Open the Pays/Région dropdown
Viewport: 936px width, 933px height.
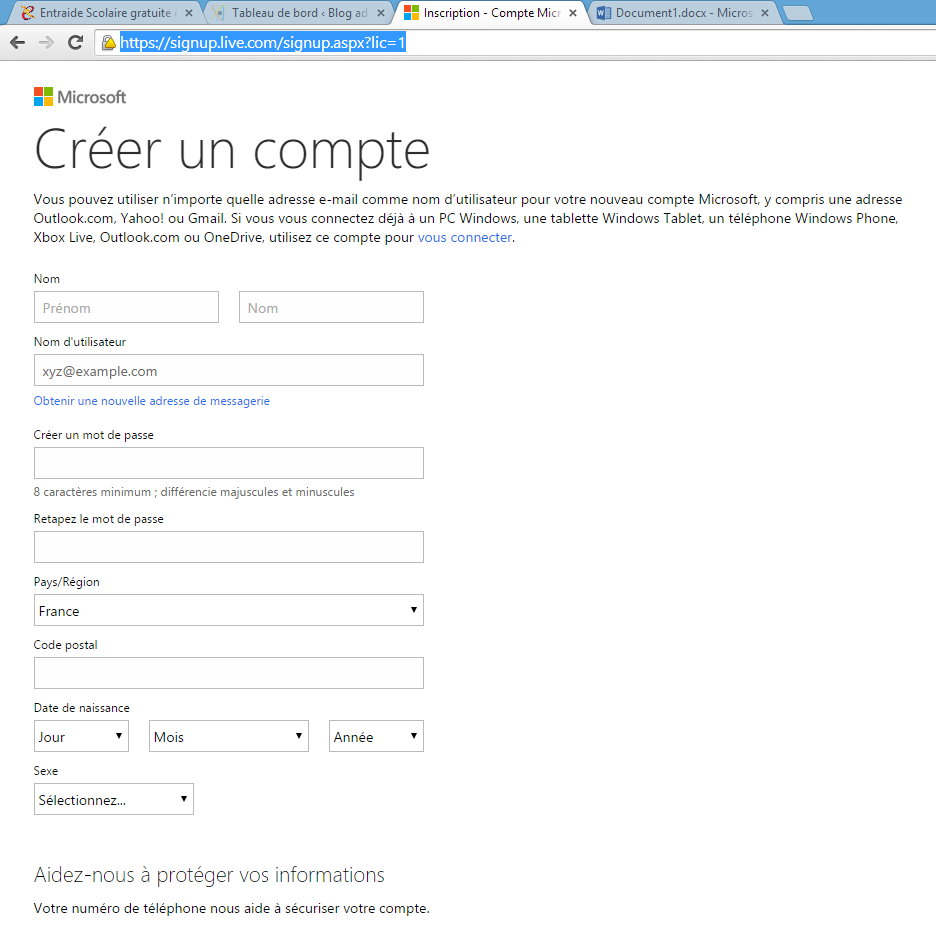[228, 610]
